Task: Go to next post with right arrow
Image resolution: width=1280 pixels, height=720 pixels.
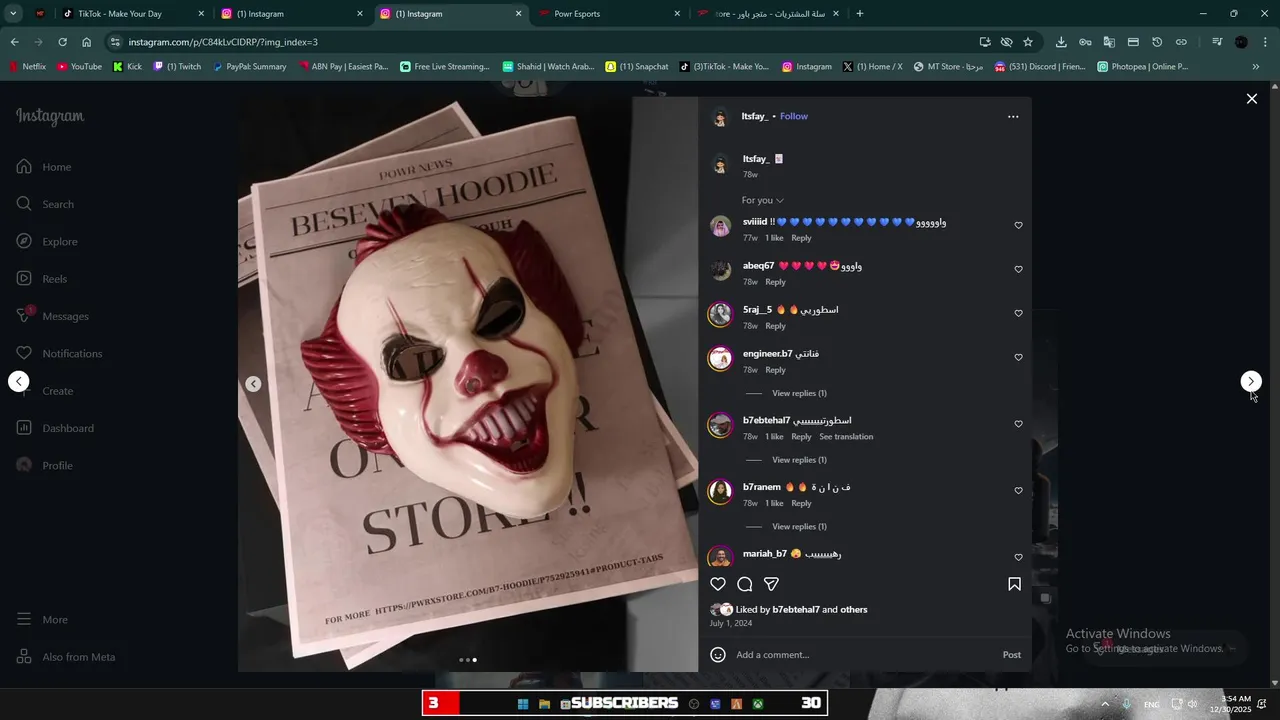Action: pyautogui.click(x=1251, y=381)
